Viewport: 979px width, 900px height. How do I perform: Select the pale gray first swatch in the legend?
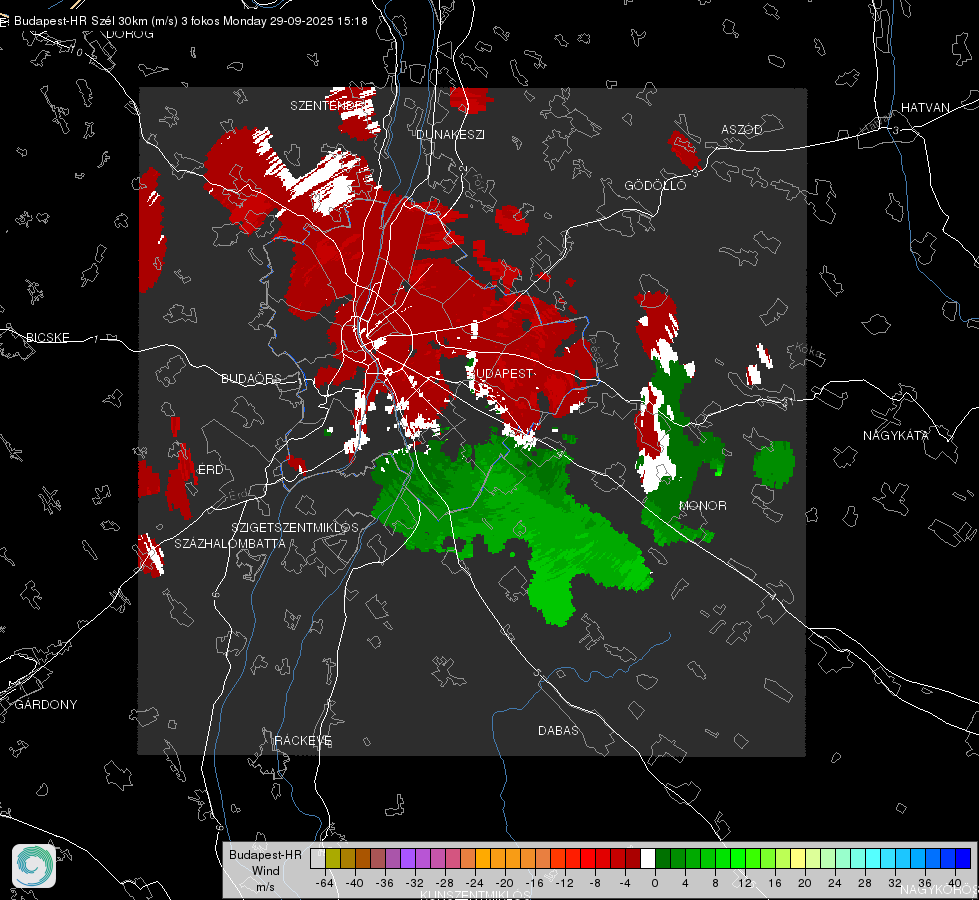[x=318, y=859]
